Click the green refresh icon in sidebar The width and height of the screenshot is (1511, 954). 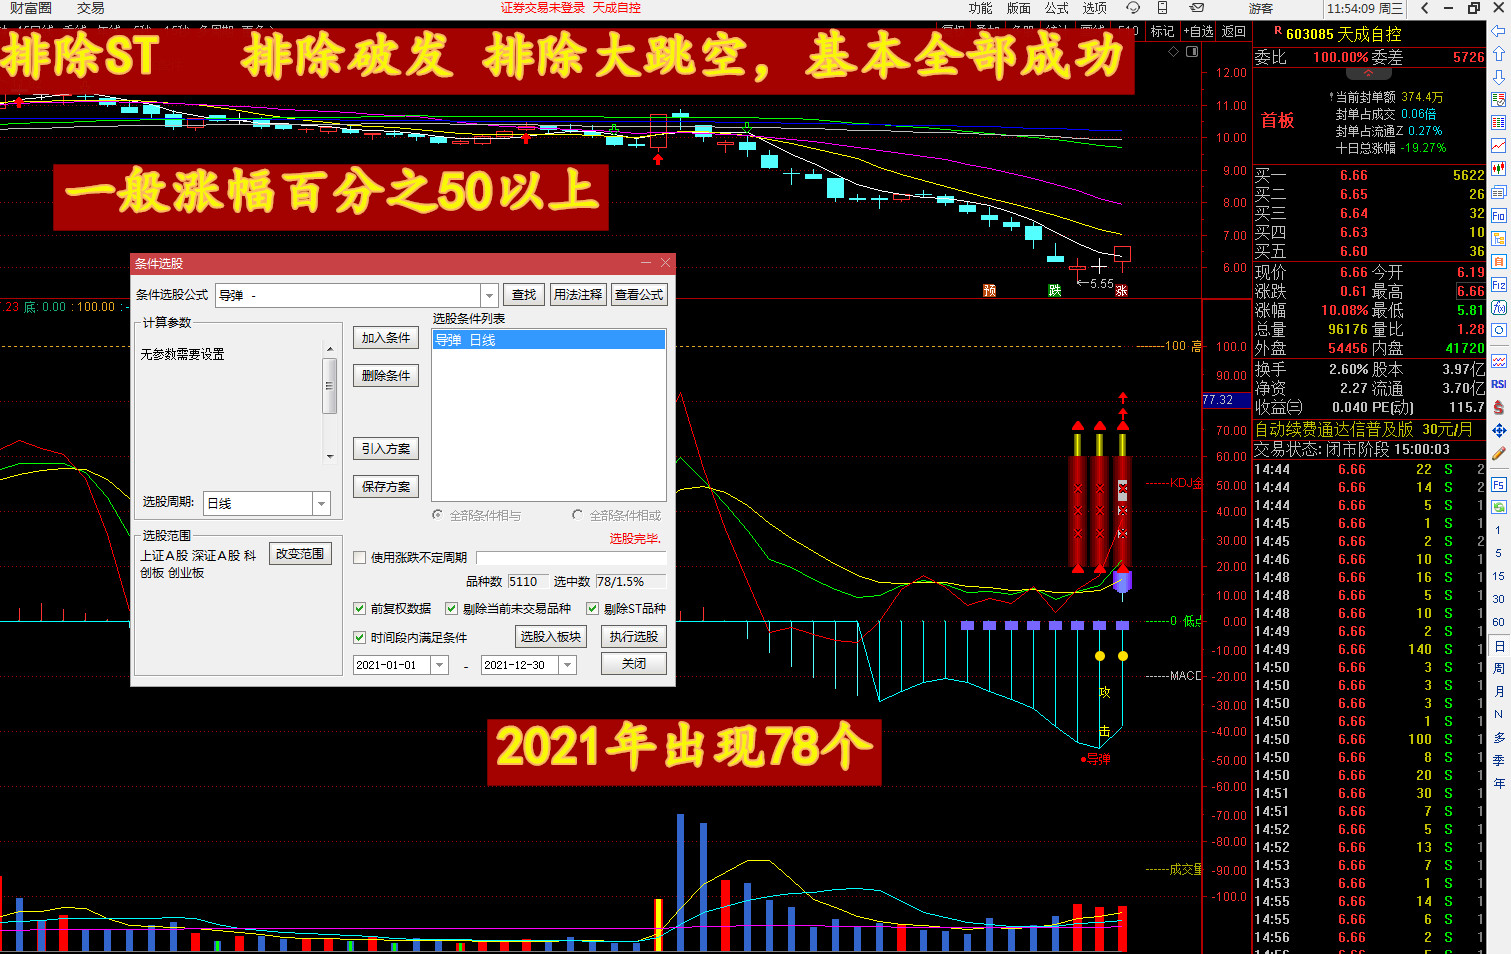click(1498, 508)
